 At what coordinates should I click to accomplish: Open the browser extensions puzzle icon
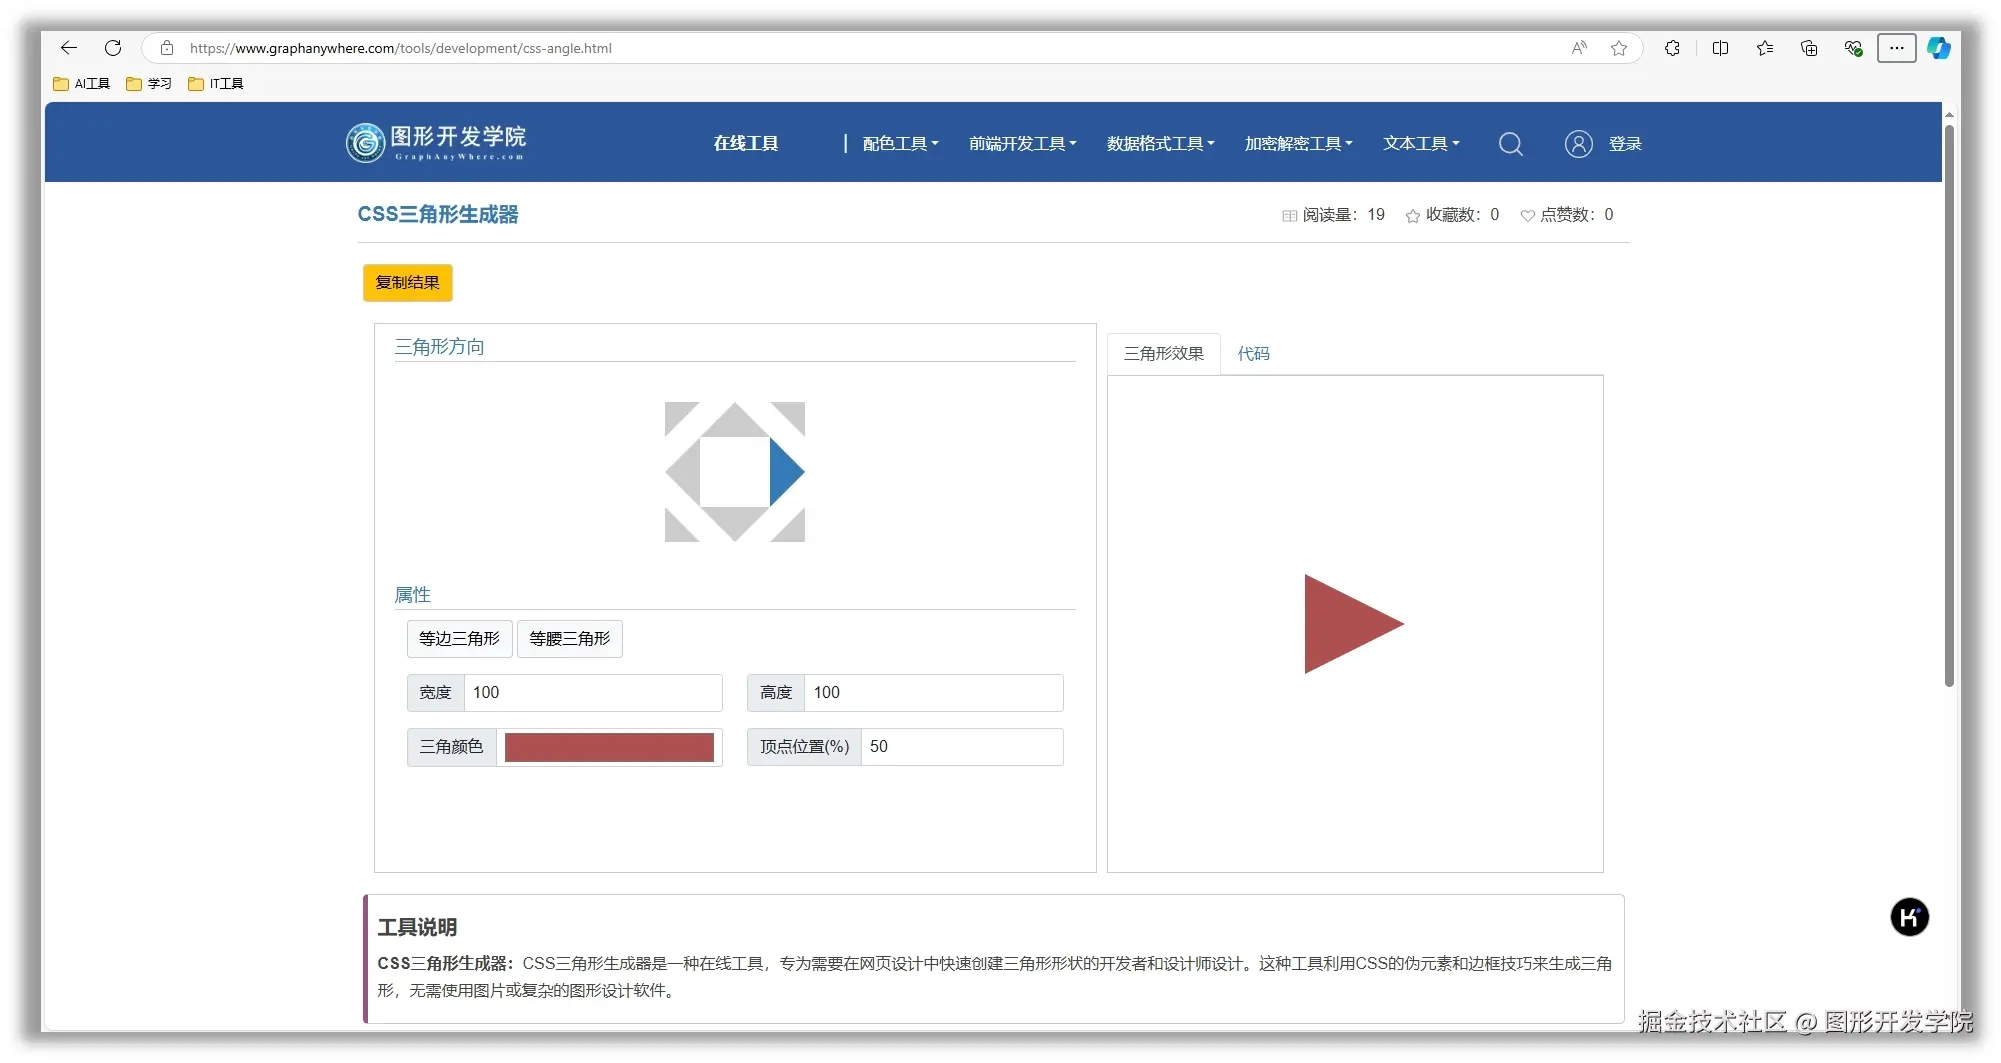tap(1672, 48)
